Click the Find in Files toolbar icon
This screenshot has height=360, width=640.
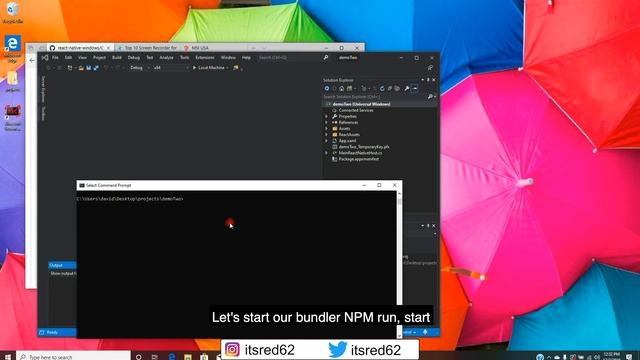(x=236, y=68)
